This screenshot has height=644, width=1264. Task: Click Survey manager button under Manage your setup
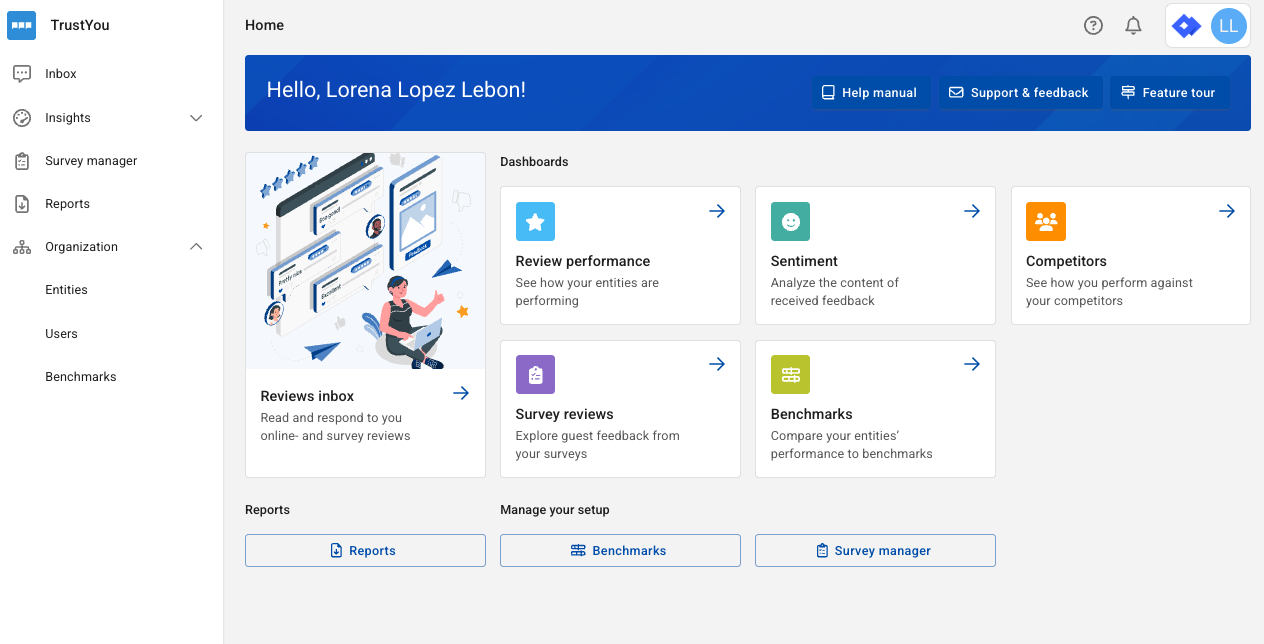[875, 551]
